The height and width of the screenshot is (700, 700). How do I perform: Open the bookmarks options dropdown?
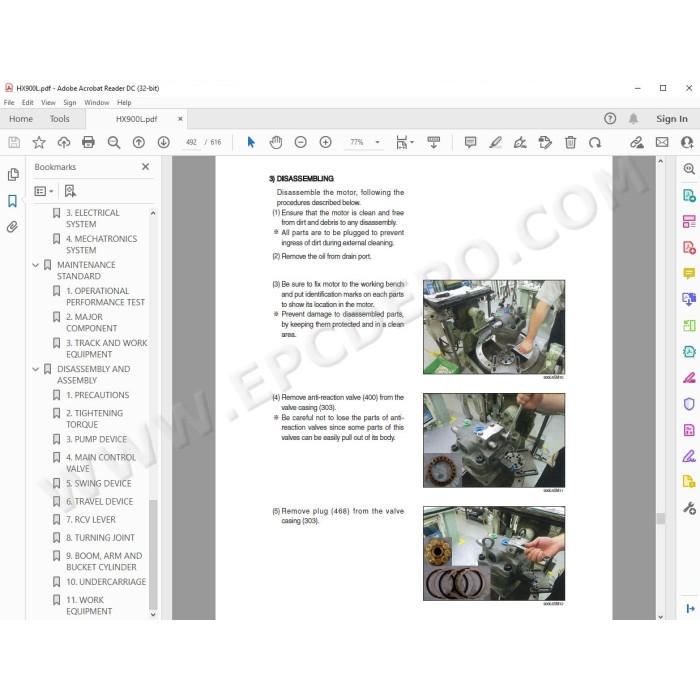click(44, 191)
